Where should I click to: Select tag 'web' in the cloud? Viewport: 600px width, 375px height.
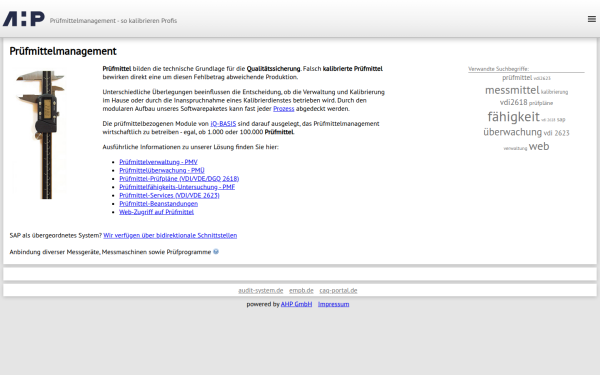tap(539, 146)
